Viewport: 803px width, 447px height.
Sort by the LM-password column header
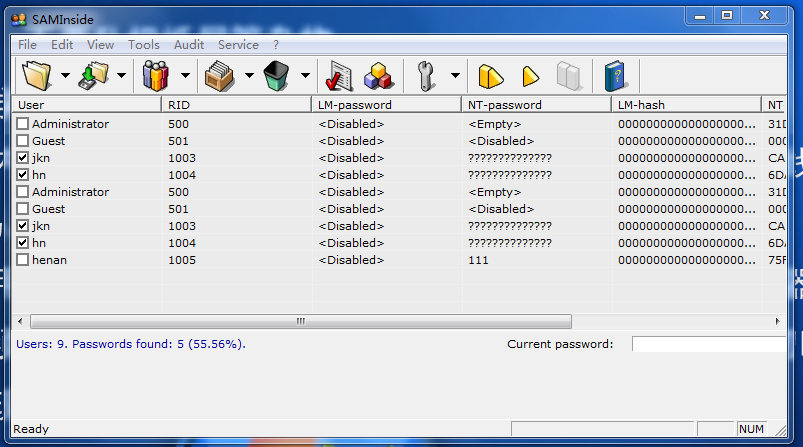[387, 105]
